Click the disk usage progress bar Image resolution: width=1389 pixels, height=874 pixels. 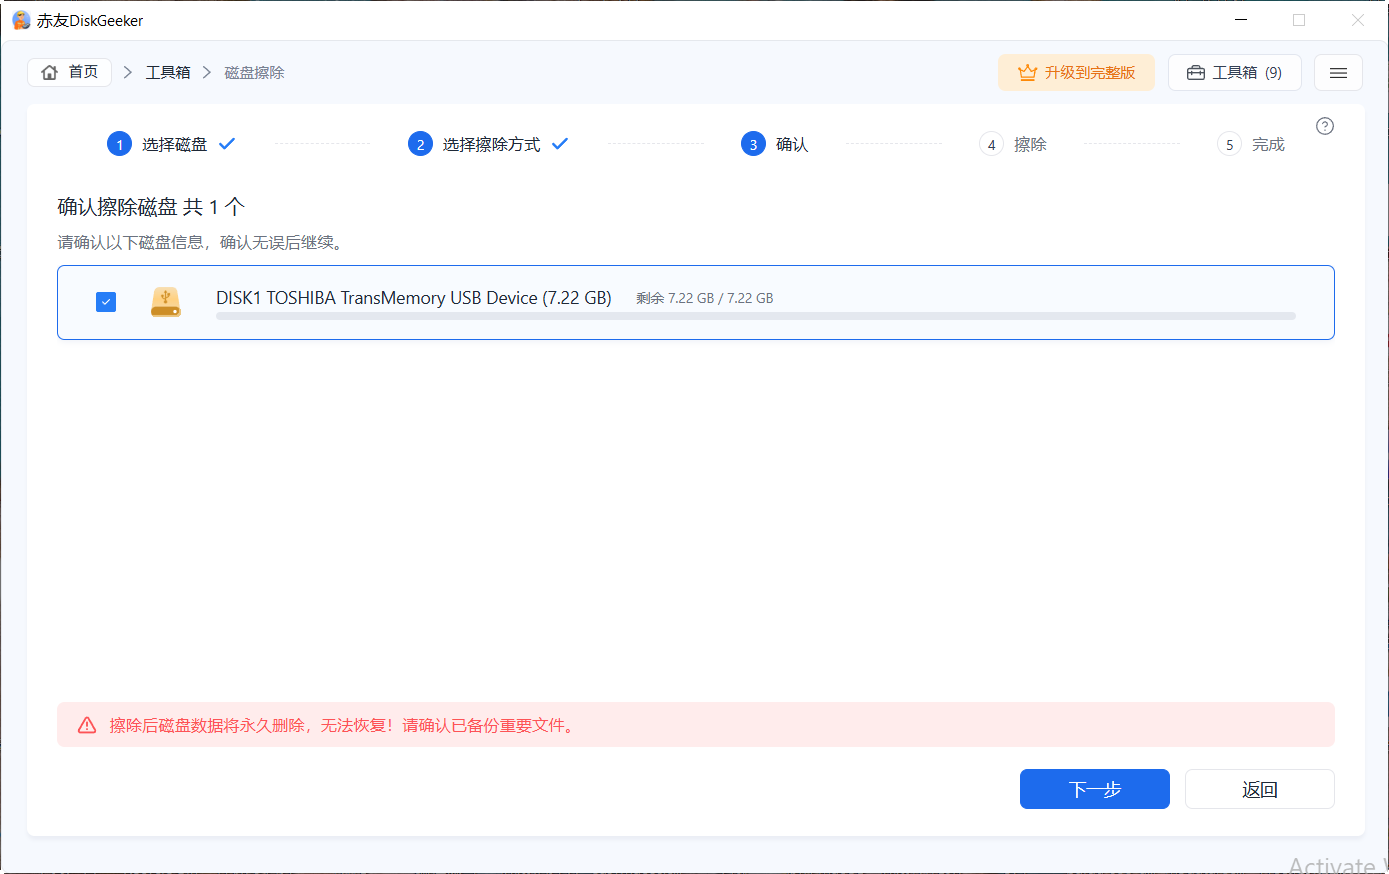(x=756, y=316)
